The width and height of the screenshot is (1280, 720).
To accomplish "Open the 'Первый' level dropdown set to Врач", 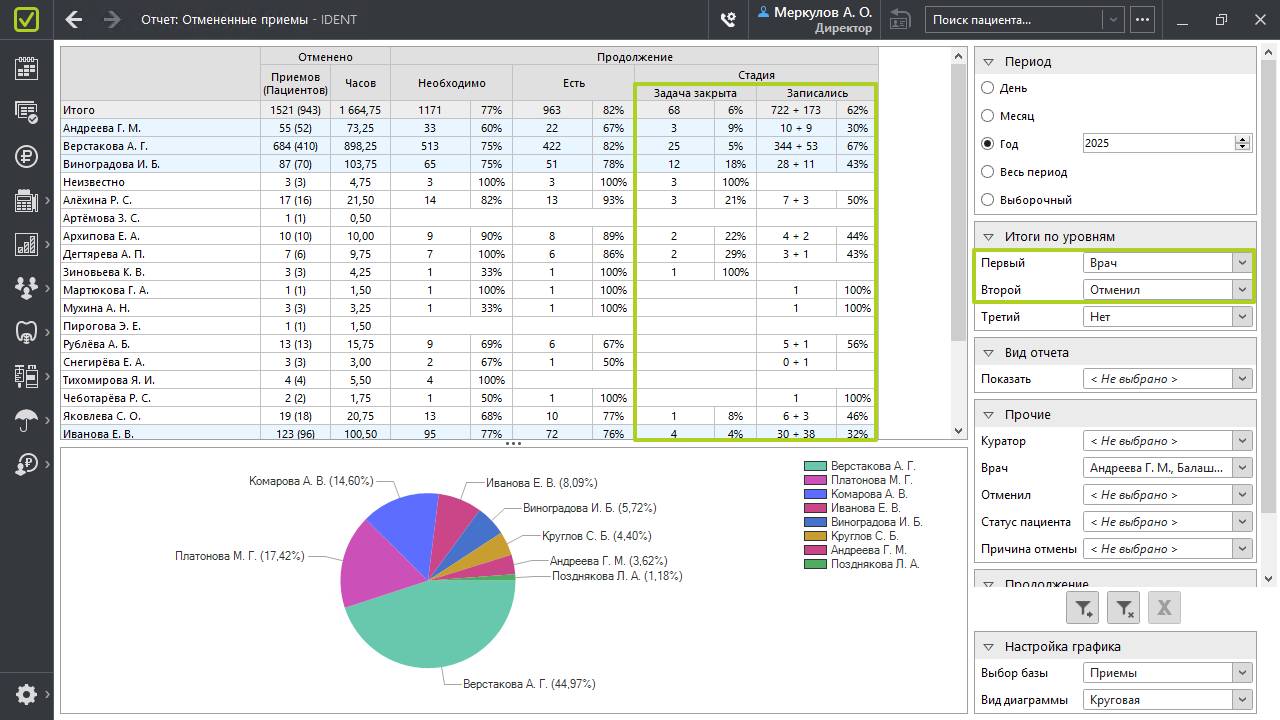I will (x=1168, y=263).
